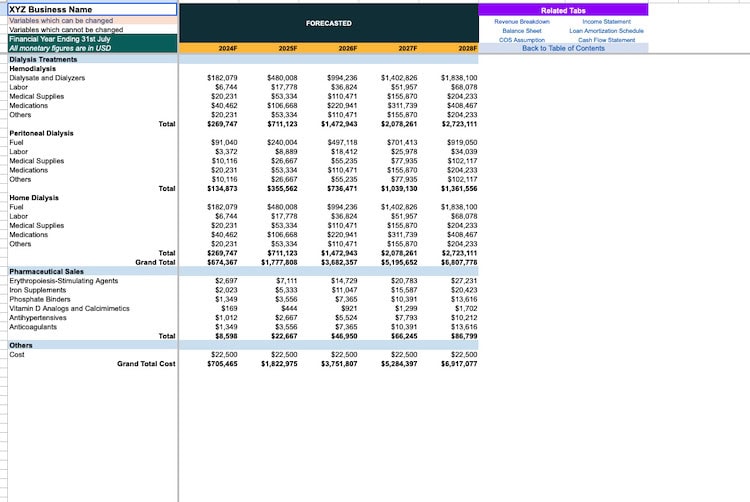Open the Cash Flow Statement link
This screenshot has width=750, height=502.
click(x=606, y=40)
